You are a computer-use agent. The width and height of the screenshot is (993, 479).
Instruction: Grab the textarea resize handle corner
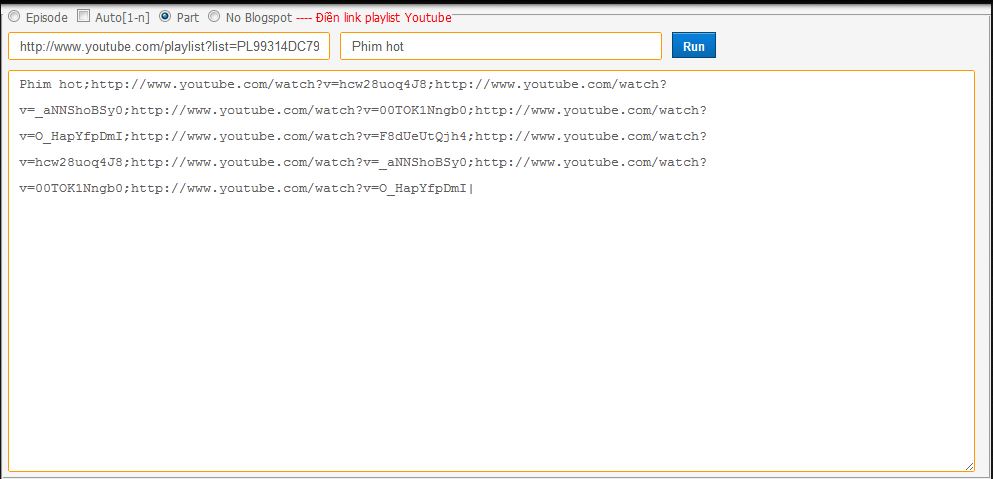click(969, 466)
